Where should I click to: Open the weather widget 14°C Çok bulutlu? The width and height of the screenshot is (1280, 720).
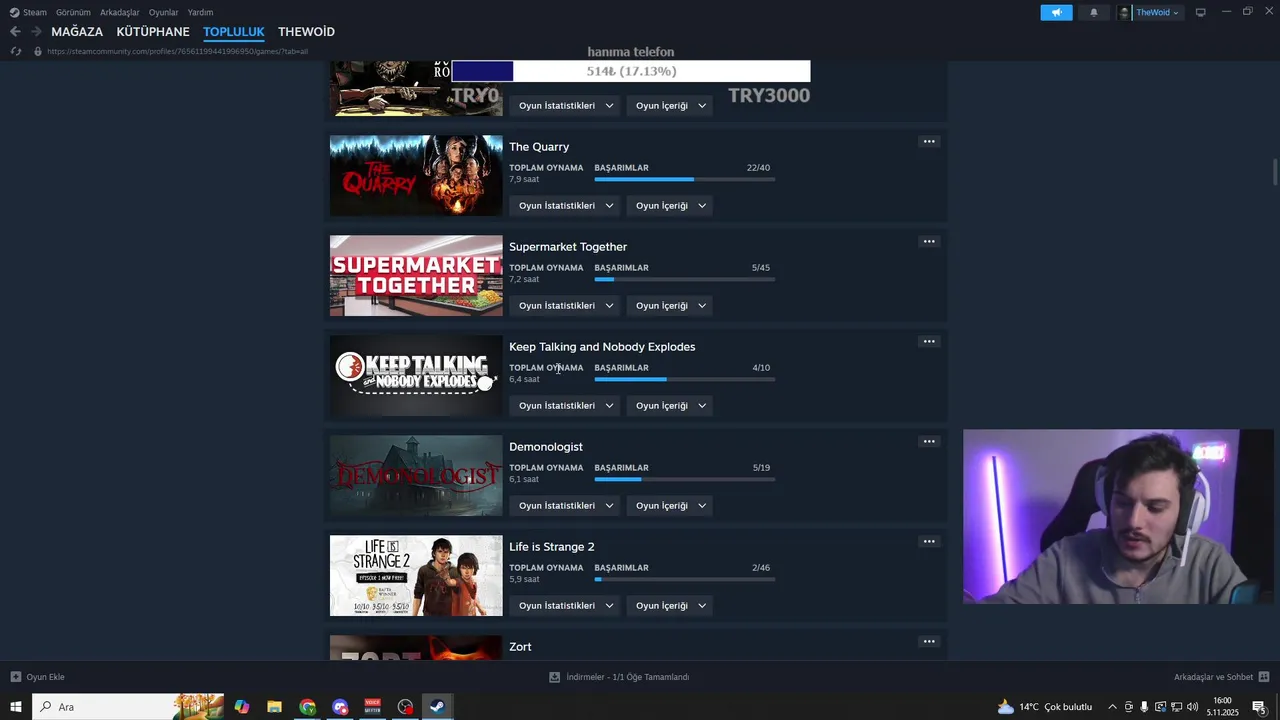pos(1045,707)
